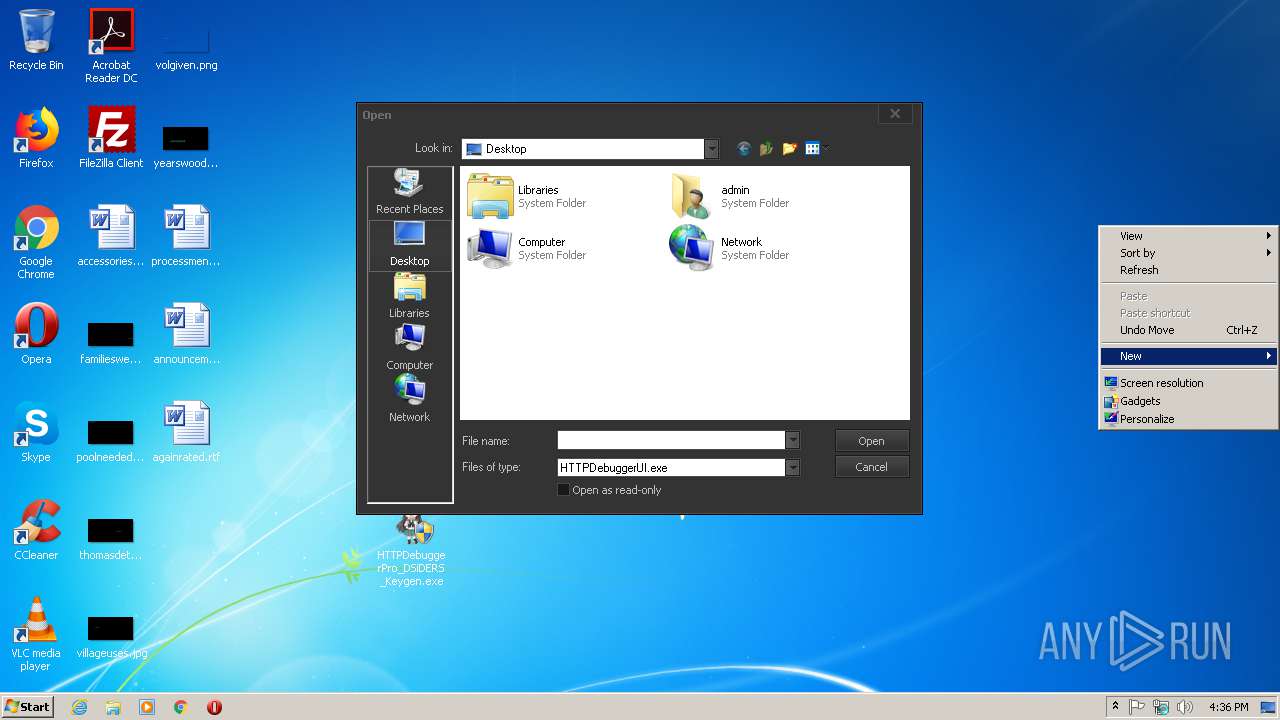This screenshot has width=1280, height=720.
Task: Open Opera from the taskbar
Action: click(214, 707)
